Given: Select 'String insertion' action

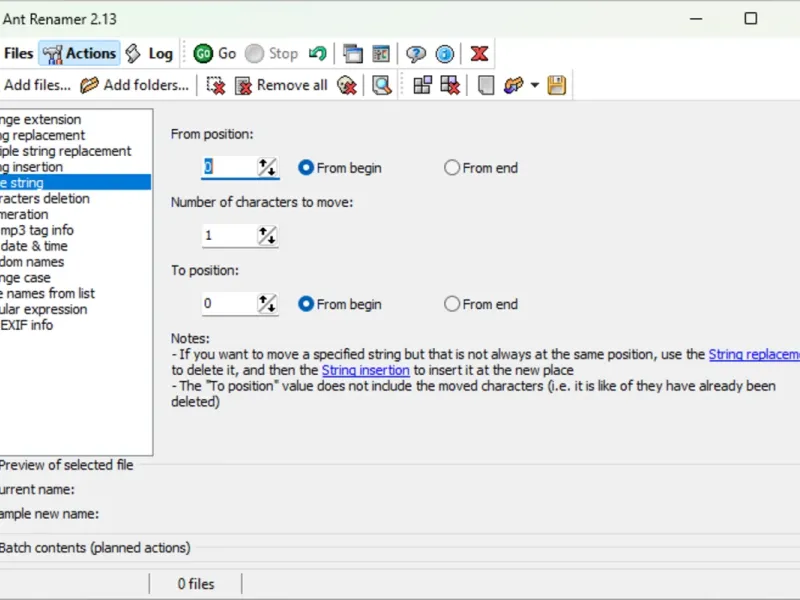Looking at the screenshot, I should coord(75,167).
